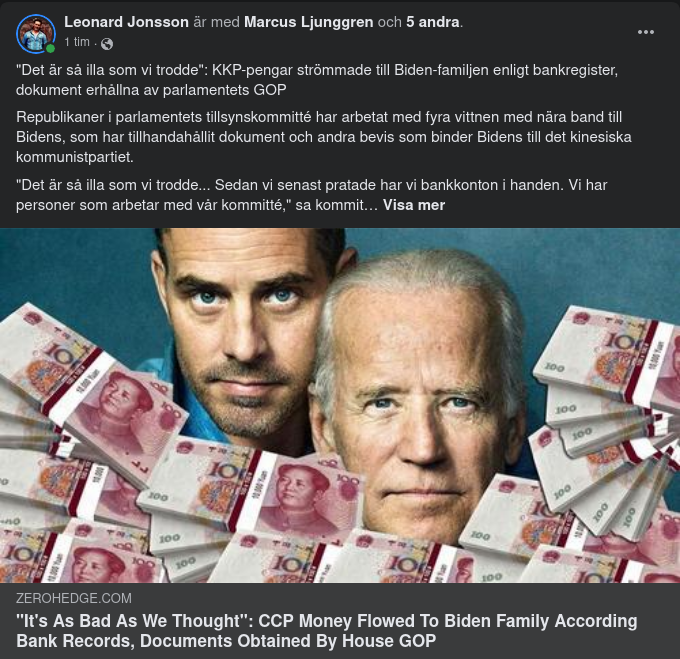
Task: Click the word kommunistpartiet in post text
Action: pyautogui.click(x=75, y=157)
